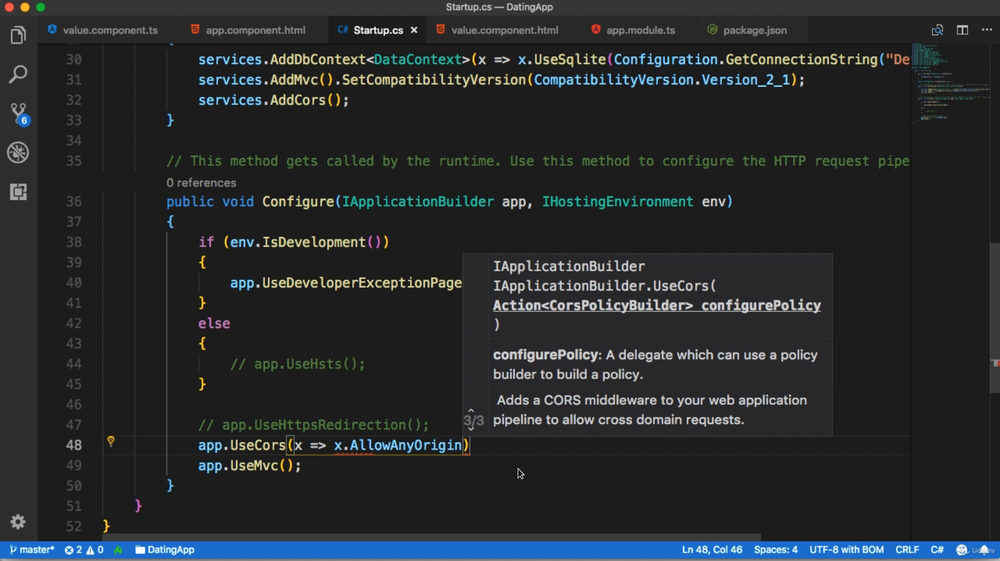
Task: Open the master* branch picker
Action: point(31,550)
